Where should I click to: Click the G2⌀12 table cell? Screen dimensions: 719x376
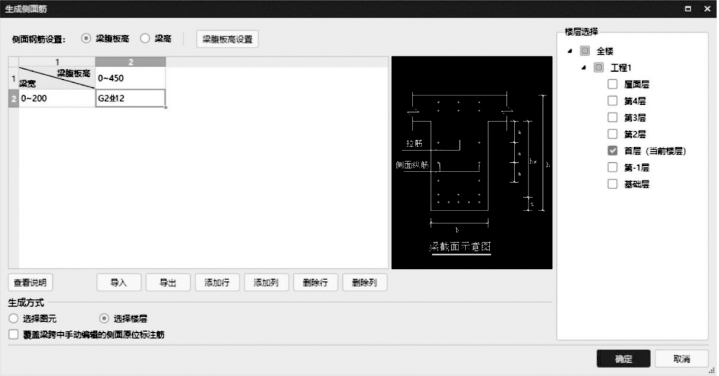(x=130, y=98)
